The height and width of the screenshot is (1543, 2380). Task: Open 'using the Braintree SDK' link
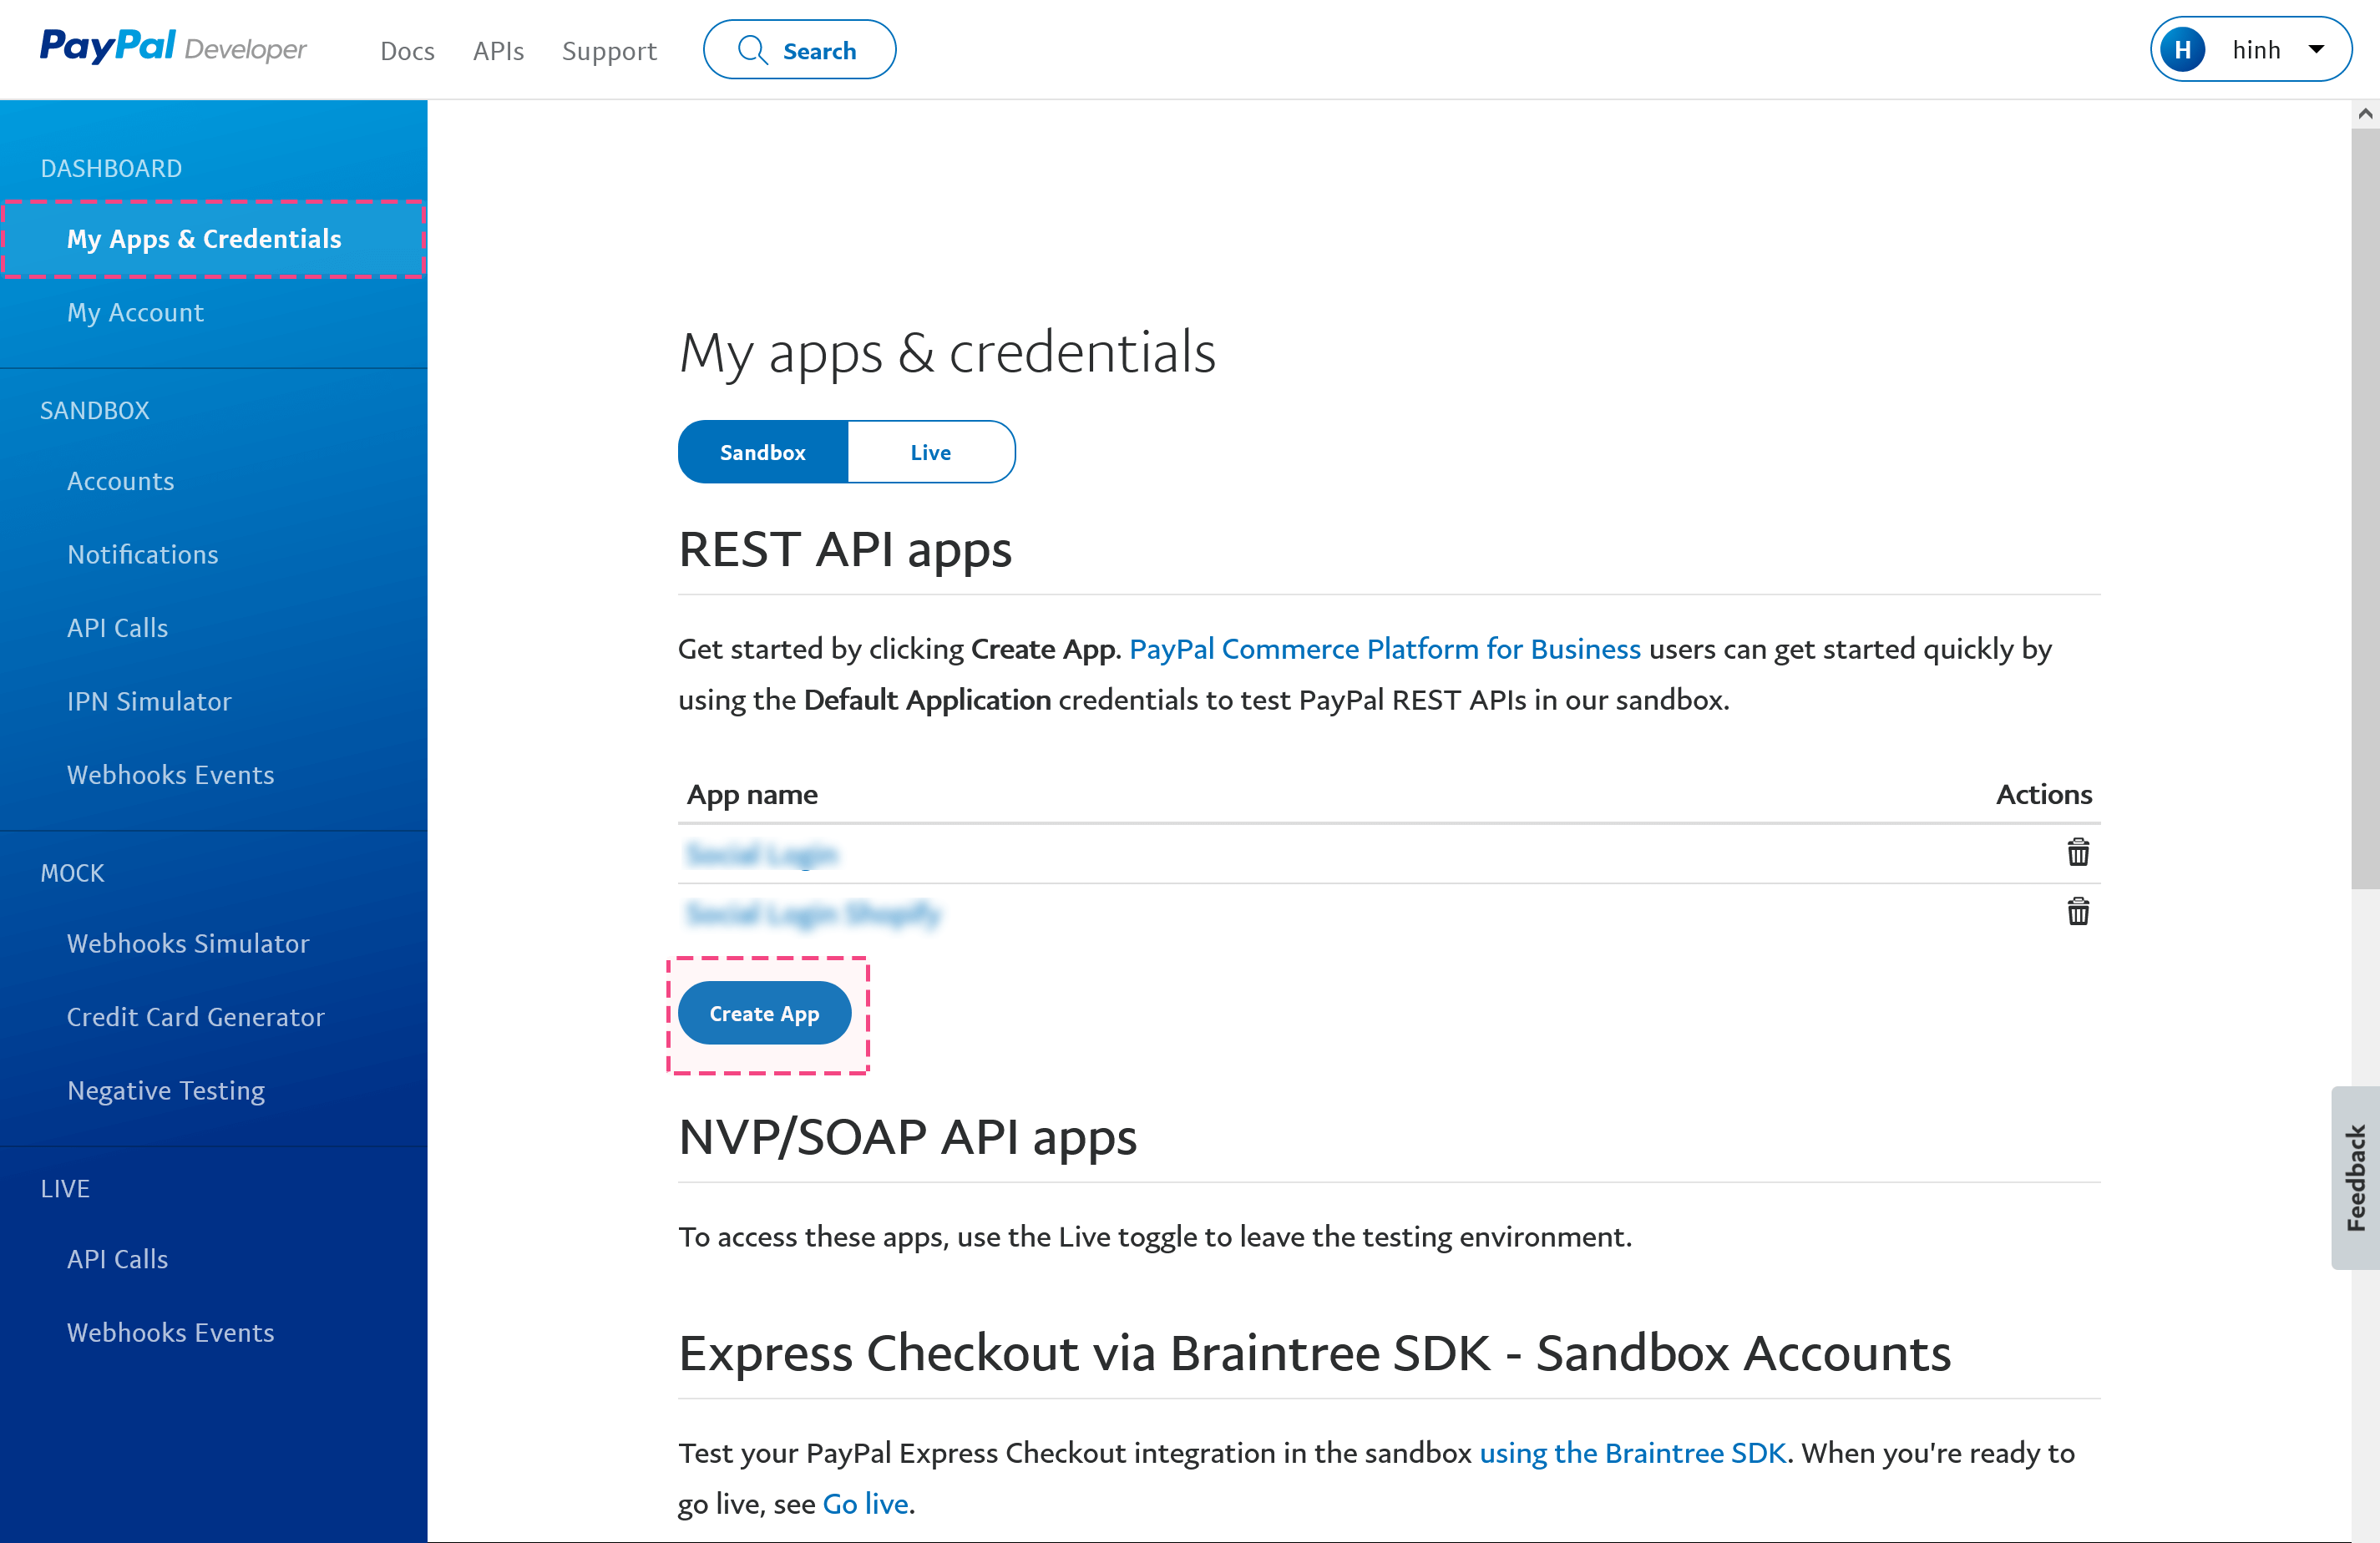(x=1632, y=1453)
